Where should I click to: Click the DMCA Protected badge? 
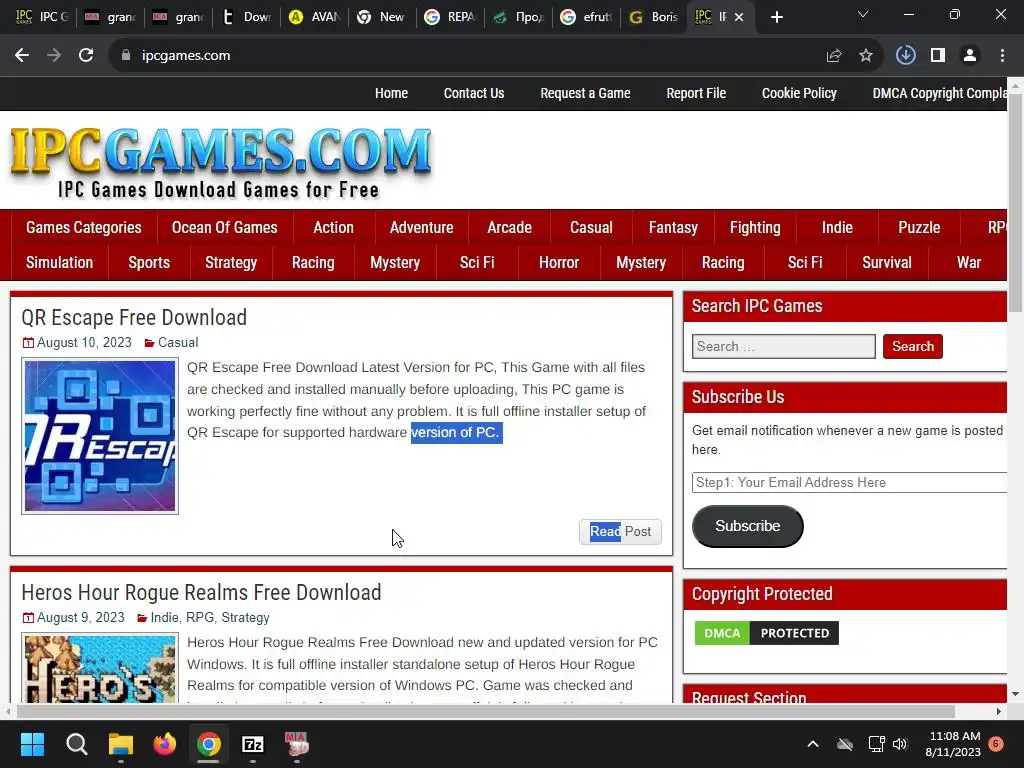(x=766, y=633)
